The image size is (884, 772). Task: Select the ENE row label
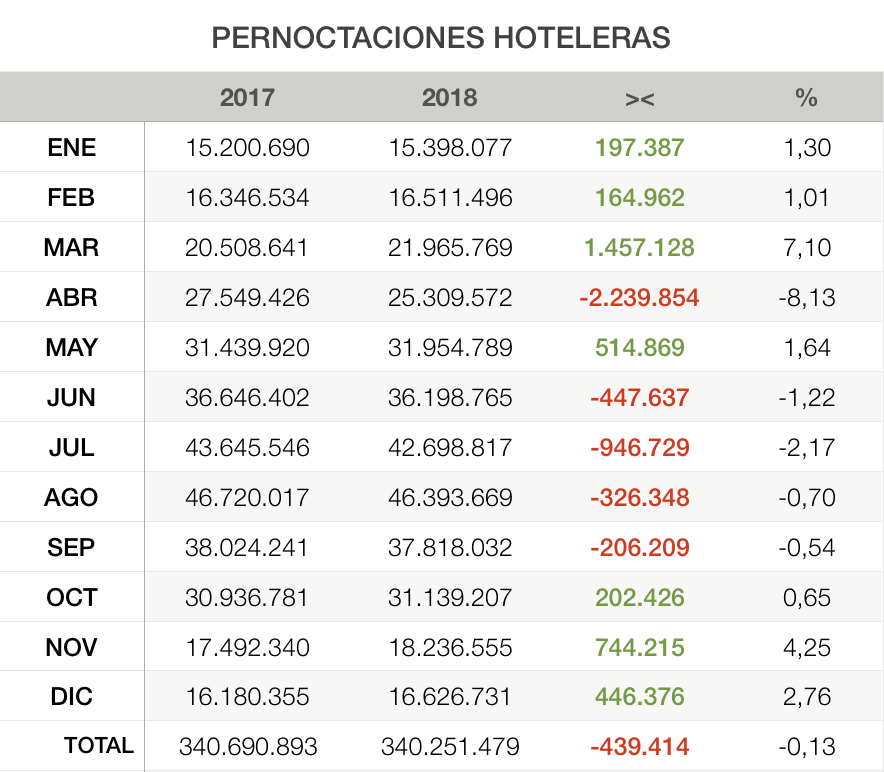(72, 148)
